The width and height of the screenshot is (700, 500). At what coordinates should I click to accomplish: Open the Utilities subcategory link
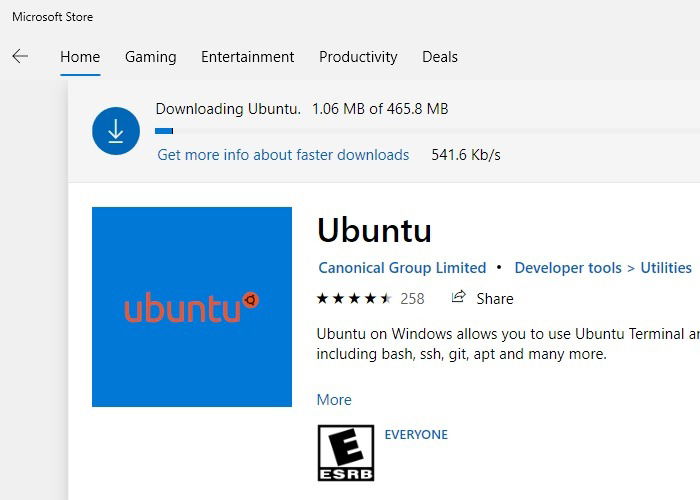point(666,268)
